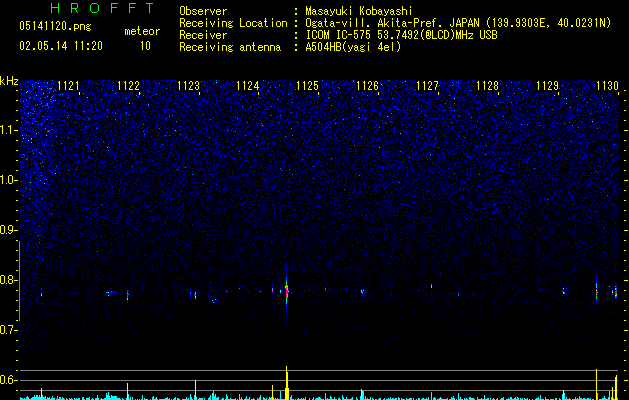Click the 1128 time marker
The width and height of the screenshot is (629, 400).
(x=487, y=86)
